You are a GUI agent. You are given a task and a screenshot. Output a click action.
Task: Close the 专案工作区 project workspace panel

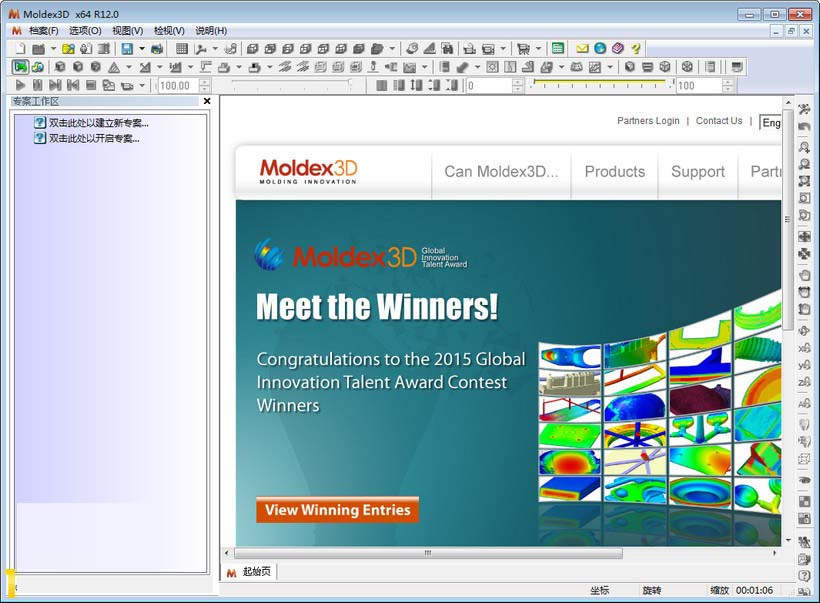click(x=207, y=101)
